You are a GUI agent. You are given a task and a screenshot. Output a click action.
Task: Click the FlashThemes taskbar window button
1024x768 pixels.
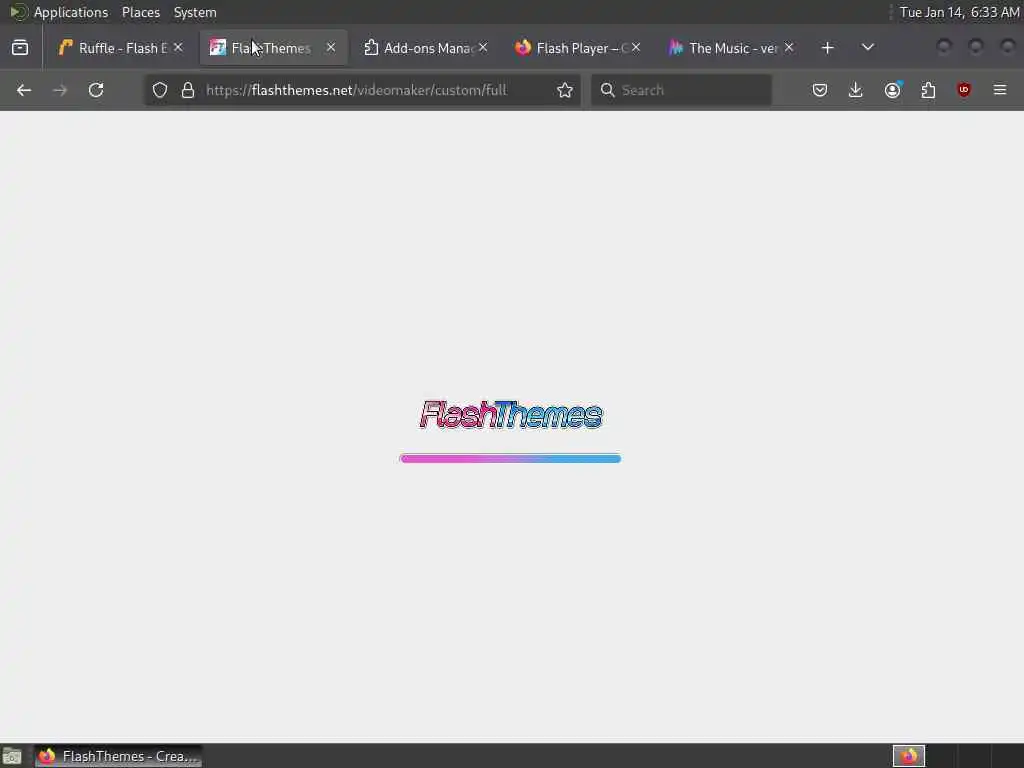[118, 756]
